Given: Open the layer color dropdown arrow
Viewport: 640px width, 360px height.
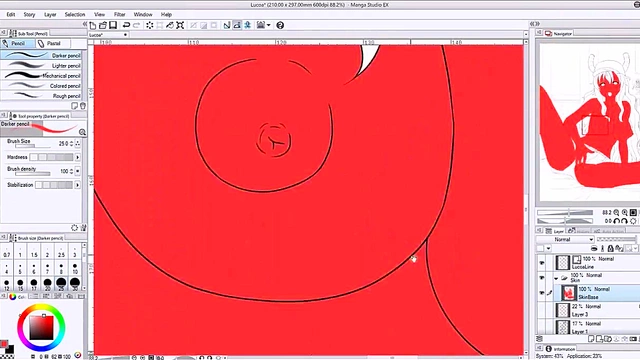Looking at the screenshot, I should tap(548, 248).
